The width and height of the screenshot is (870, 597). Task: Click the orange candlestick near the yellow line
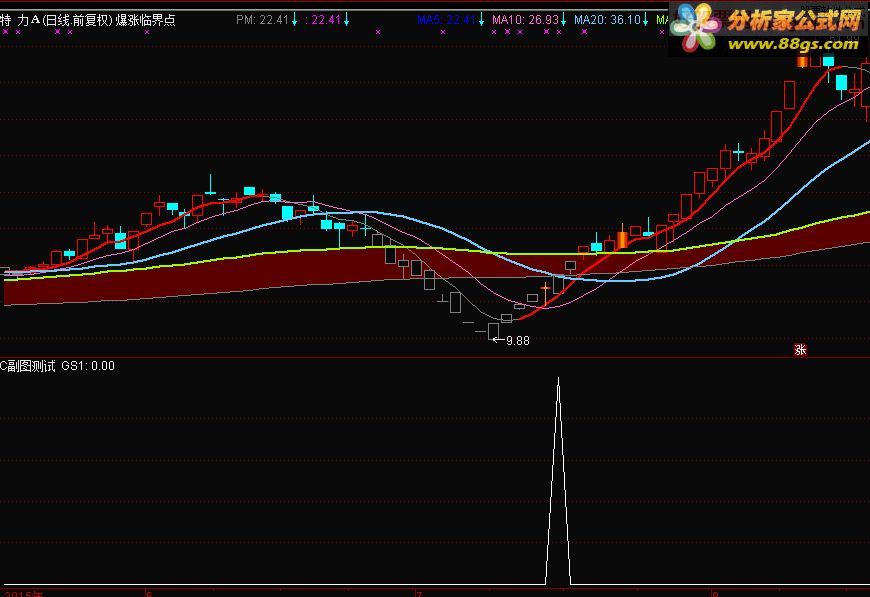coord(623,238)
